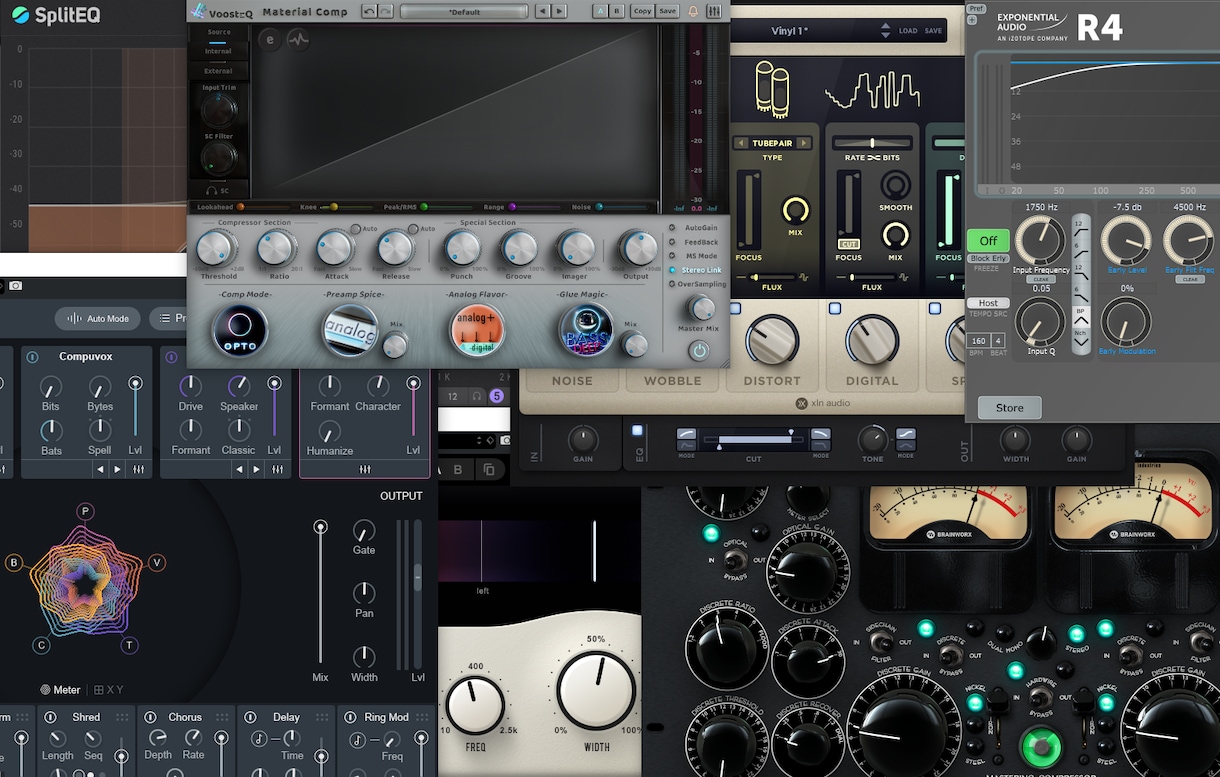Screen dimensions: 1220x777
Task: Select OPTO comp mode badge
Action: (240, 330)
